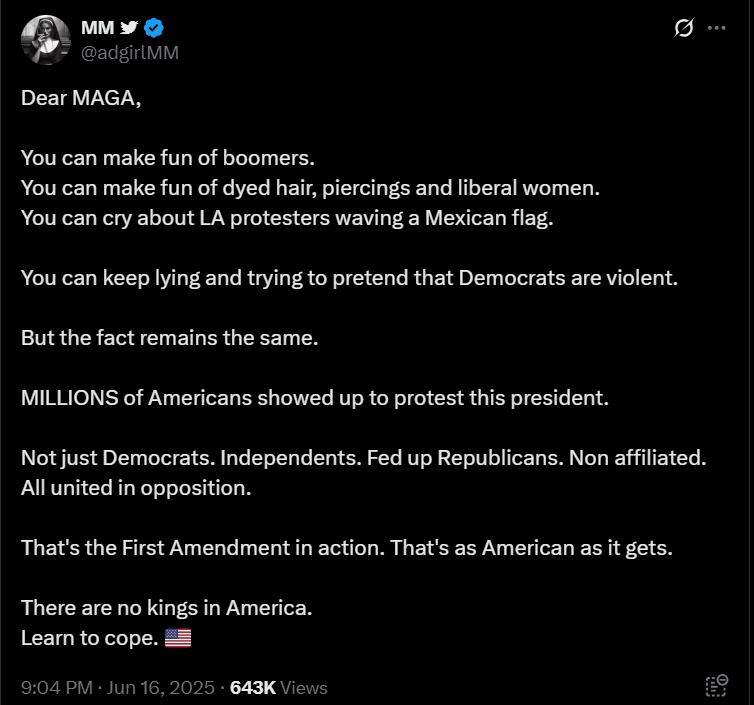Open the reader view icon at bottom right
The image size is (754, 705).
[x=716, y=686]
